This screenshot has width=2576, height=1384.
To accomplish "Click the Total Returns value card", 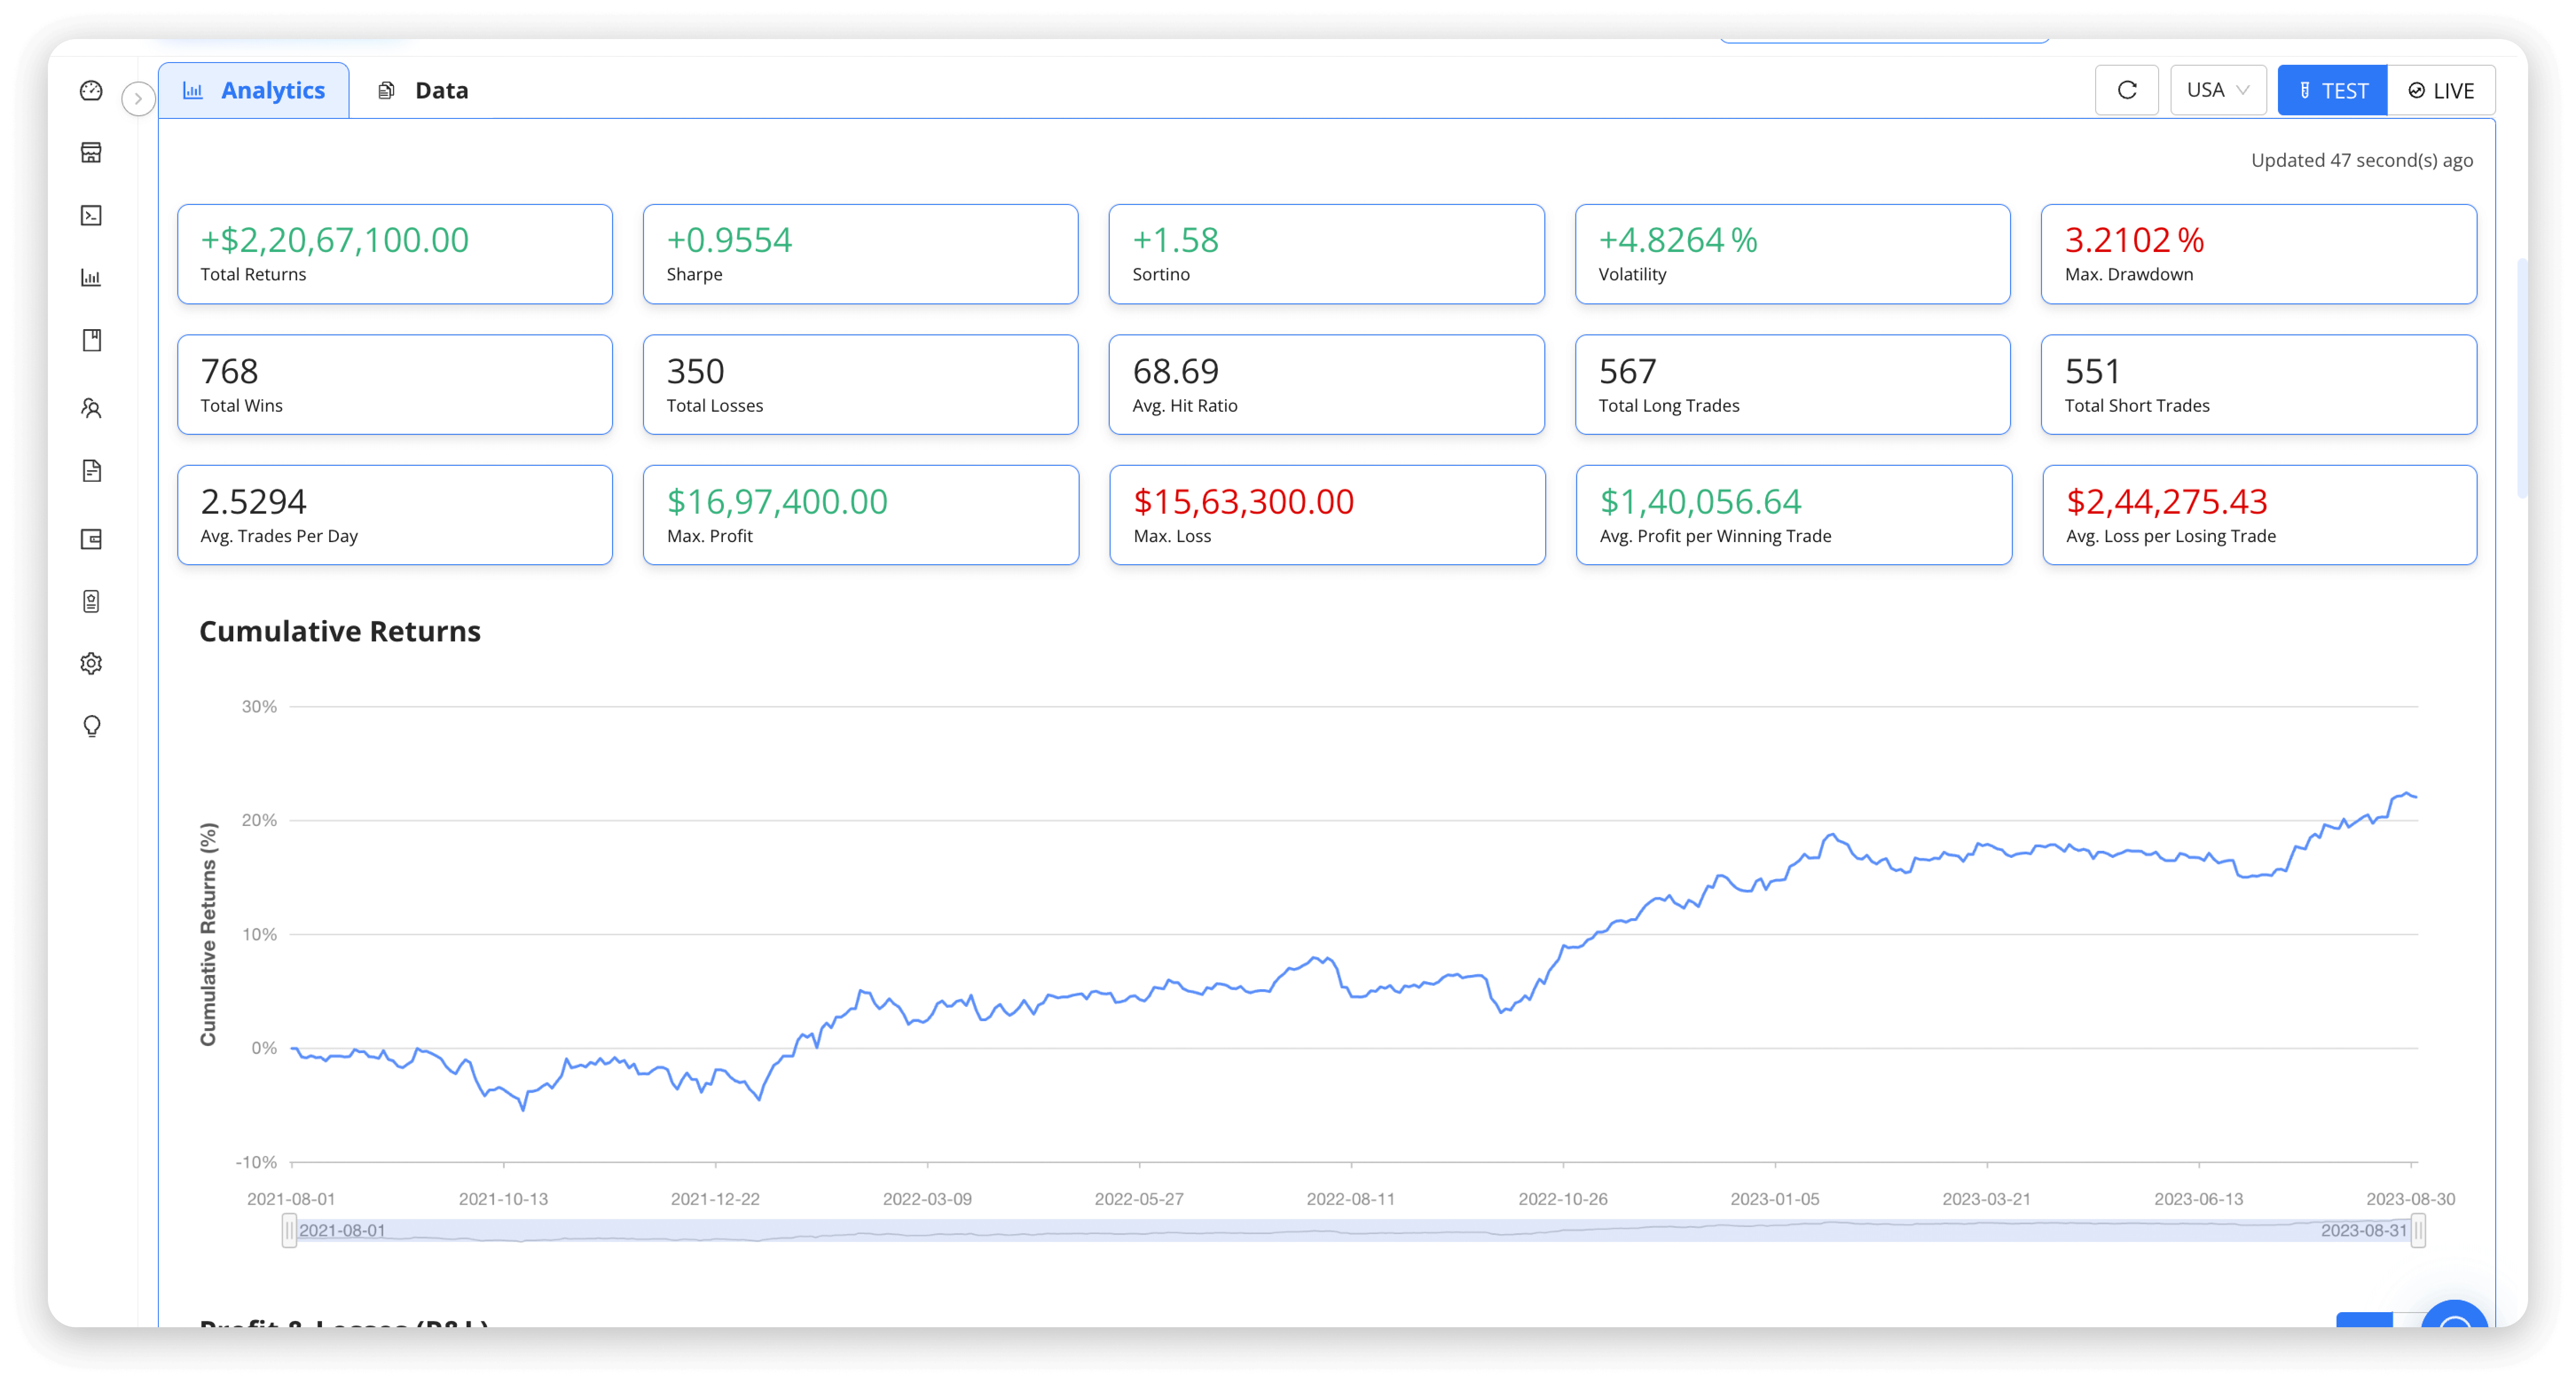I will pyautogui.click(x=395, y=254).
